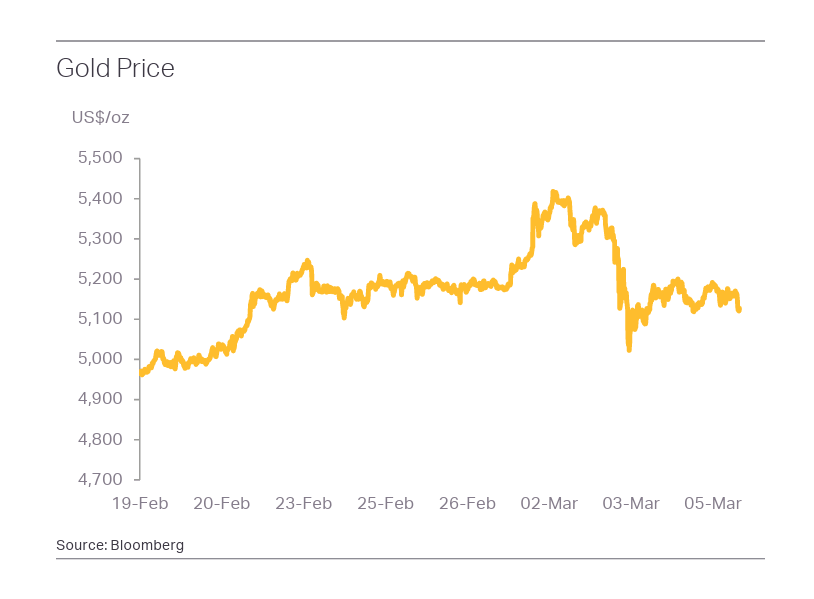
Task: Click the 5,500 y-axis label
Action: [99, 158]
